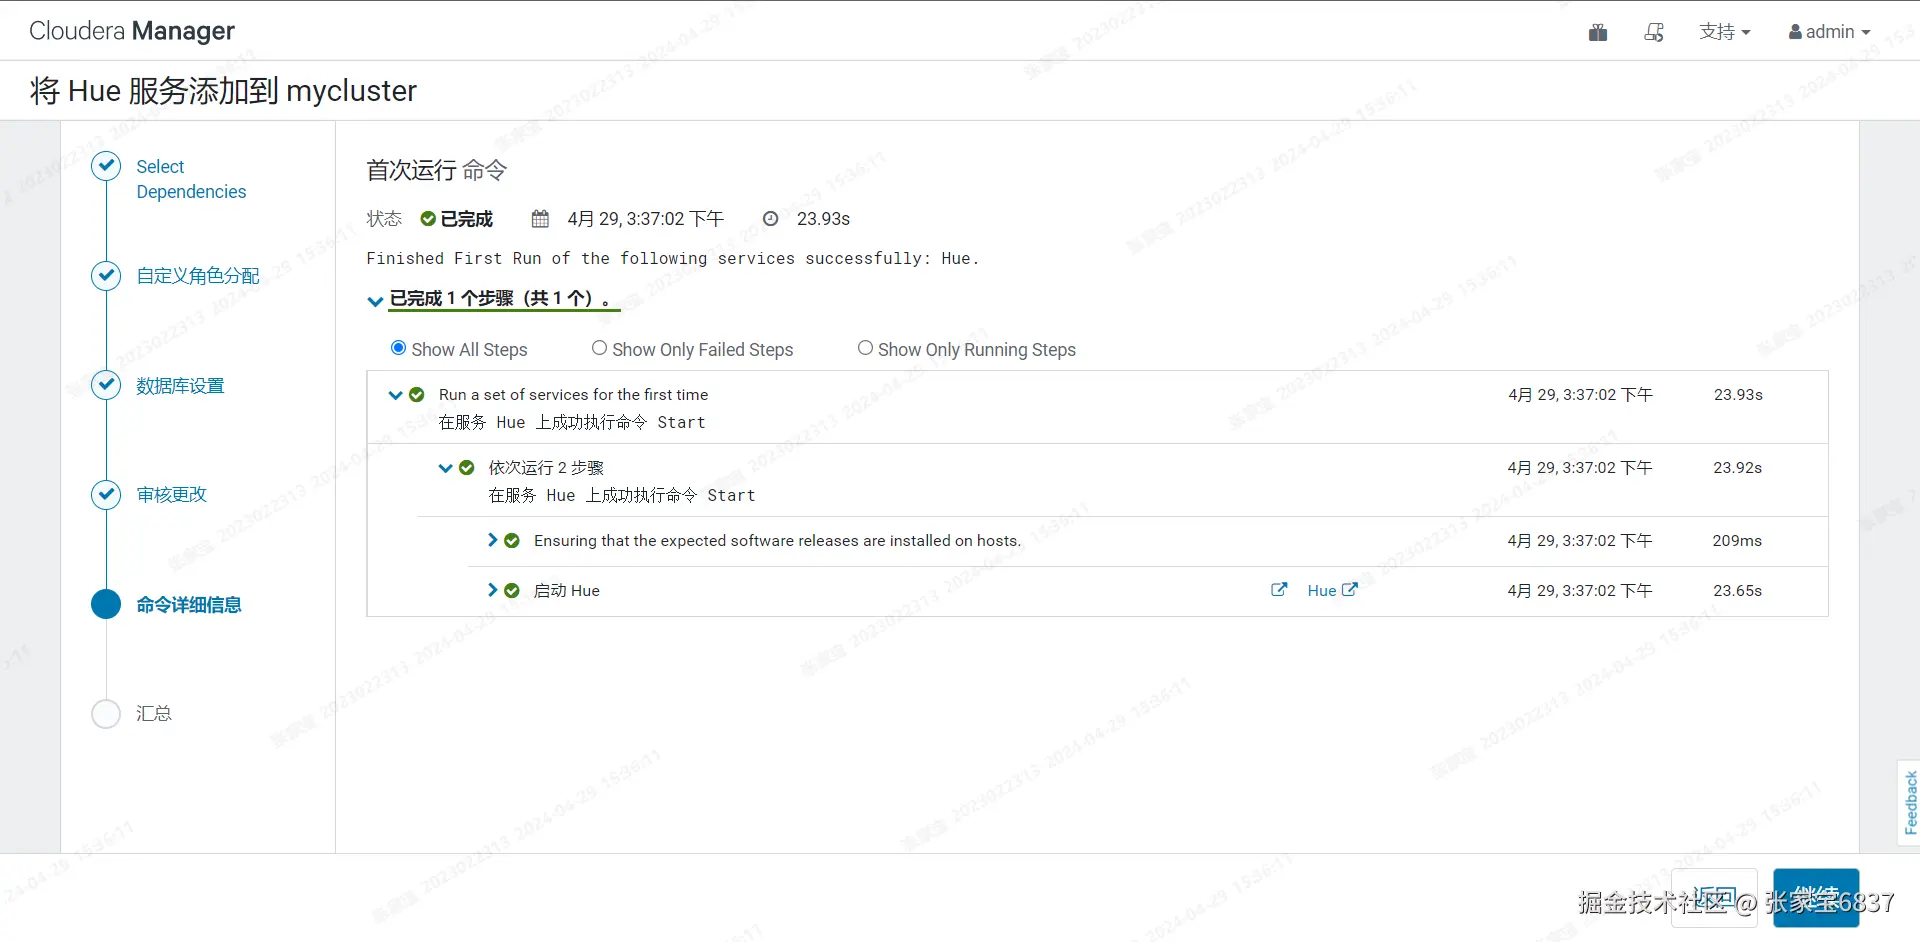
Task: Click the 继续 continue button
Action: click(x=1816, y=898)
